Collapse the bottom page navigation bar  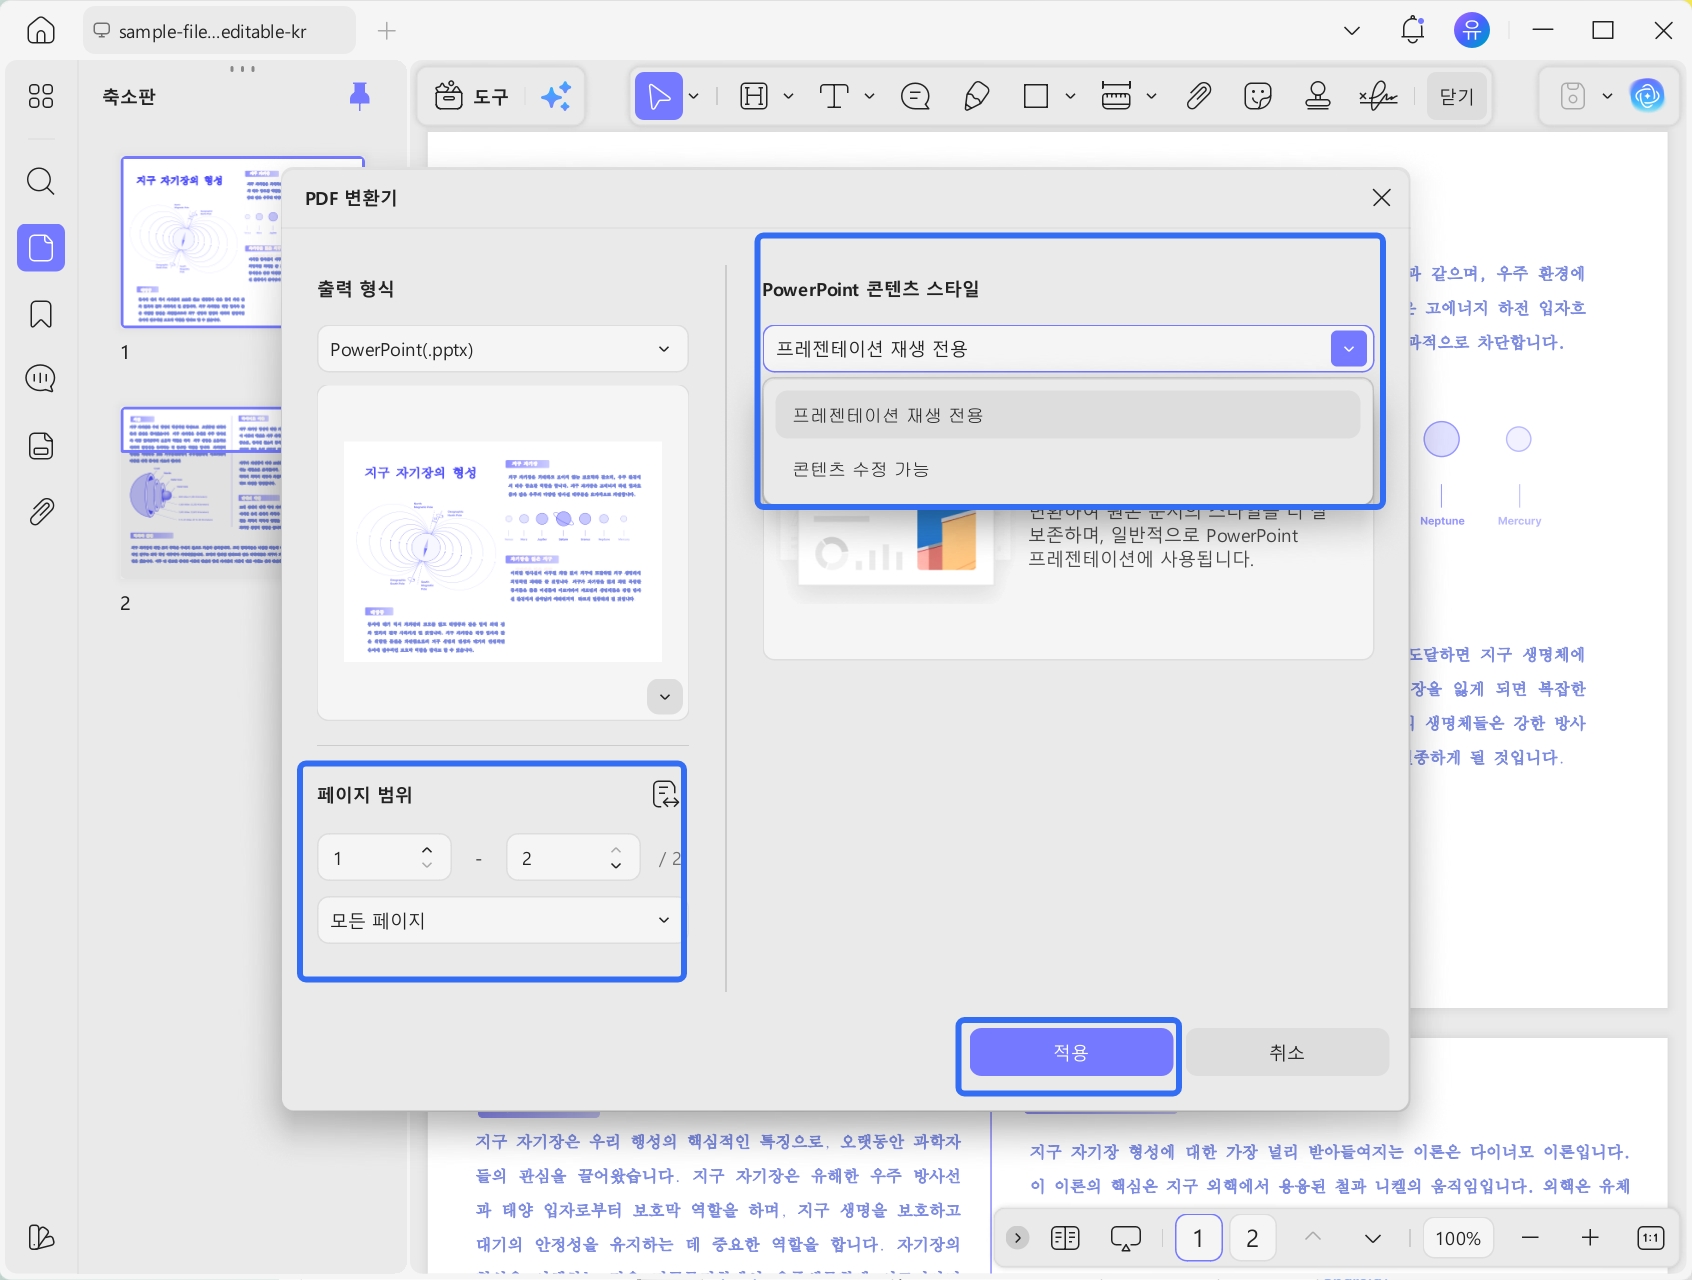pos(1018,1238)
